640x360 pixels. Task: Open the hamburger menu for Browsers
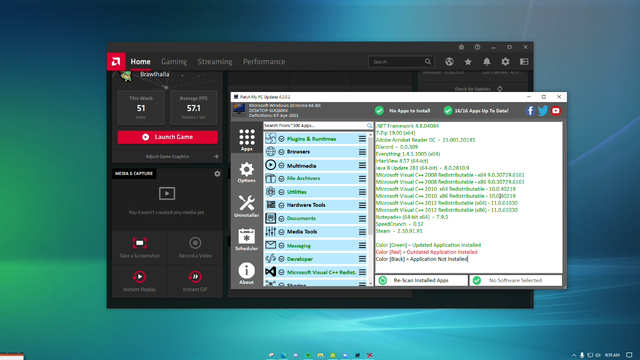click(x=362, y=152)
